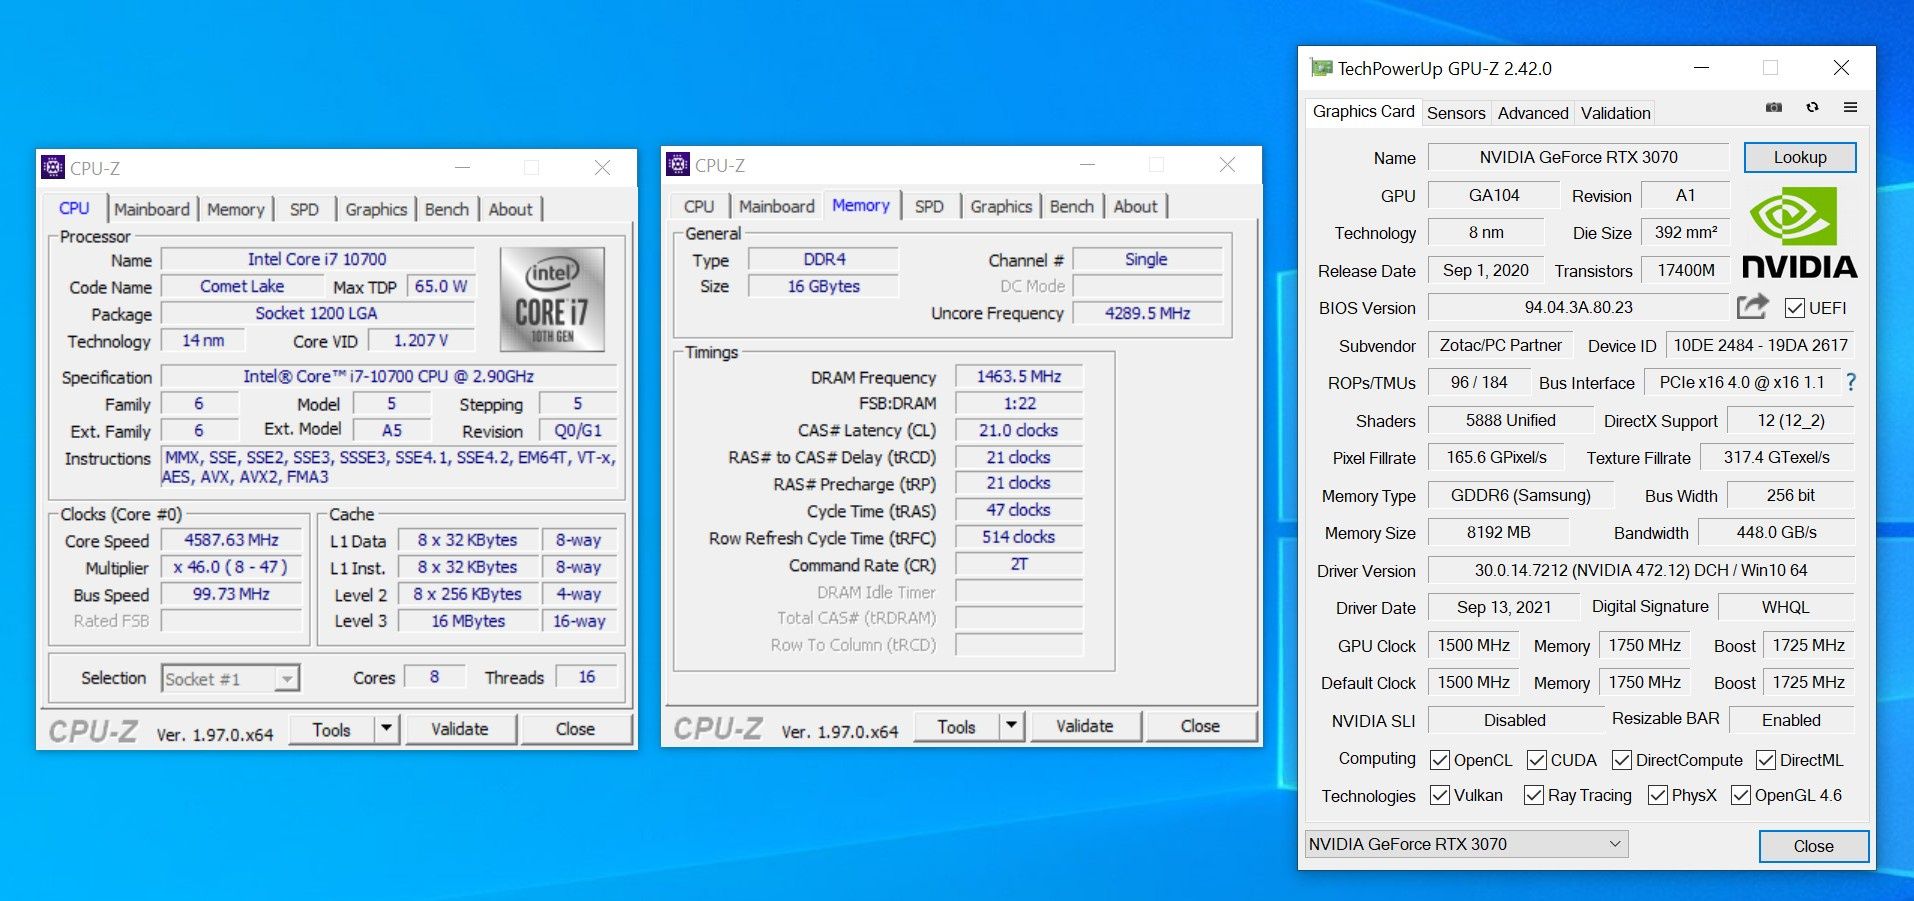The width and height of the screenshot is (1914, 901).
Task: Toggle the PhysX checkbox
Action: (x=1658, y=795)
